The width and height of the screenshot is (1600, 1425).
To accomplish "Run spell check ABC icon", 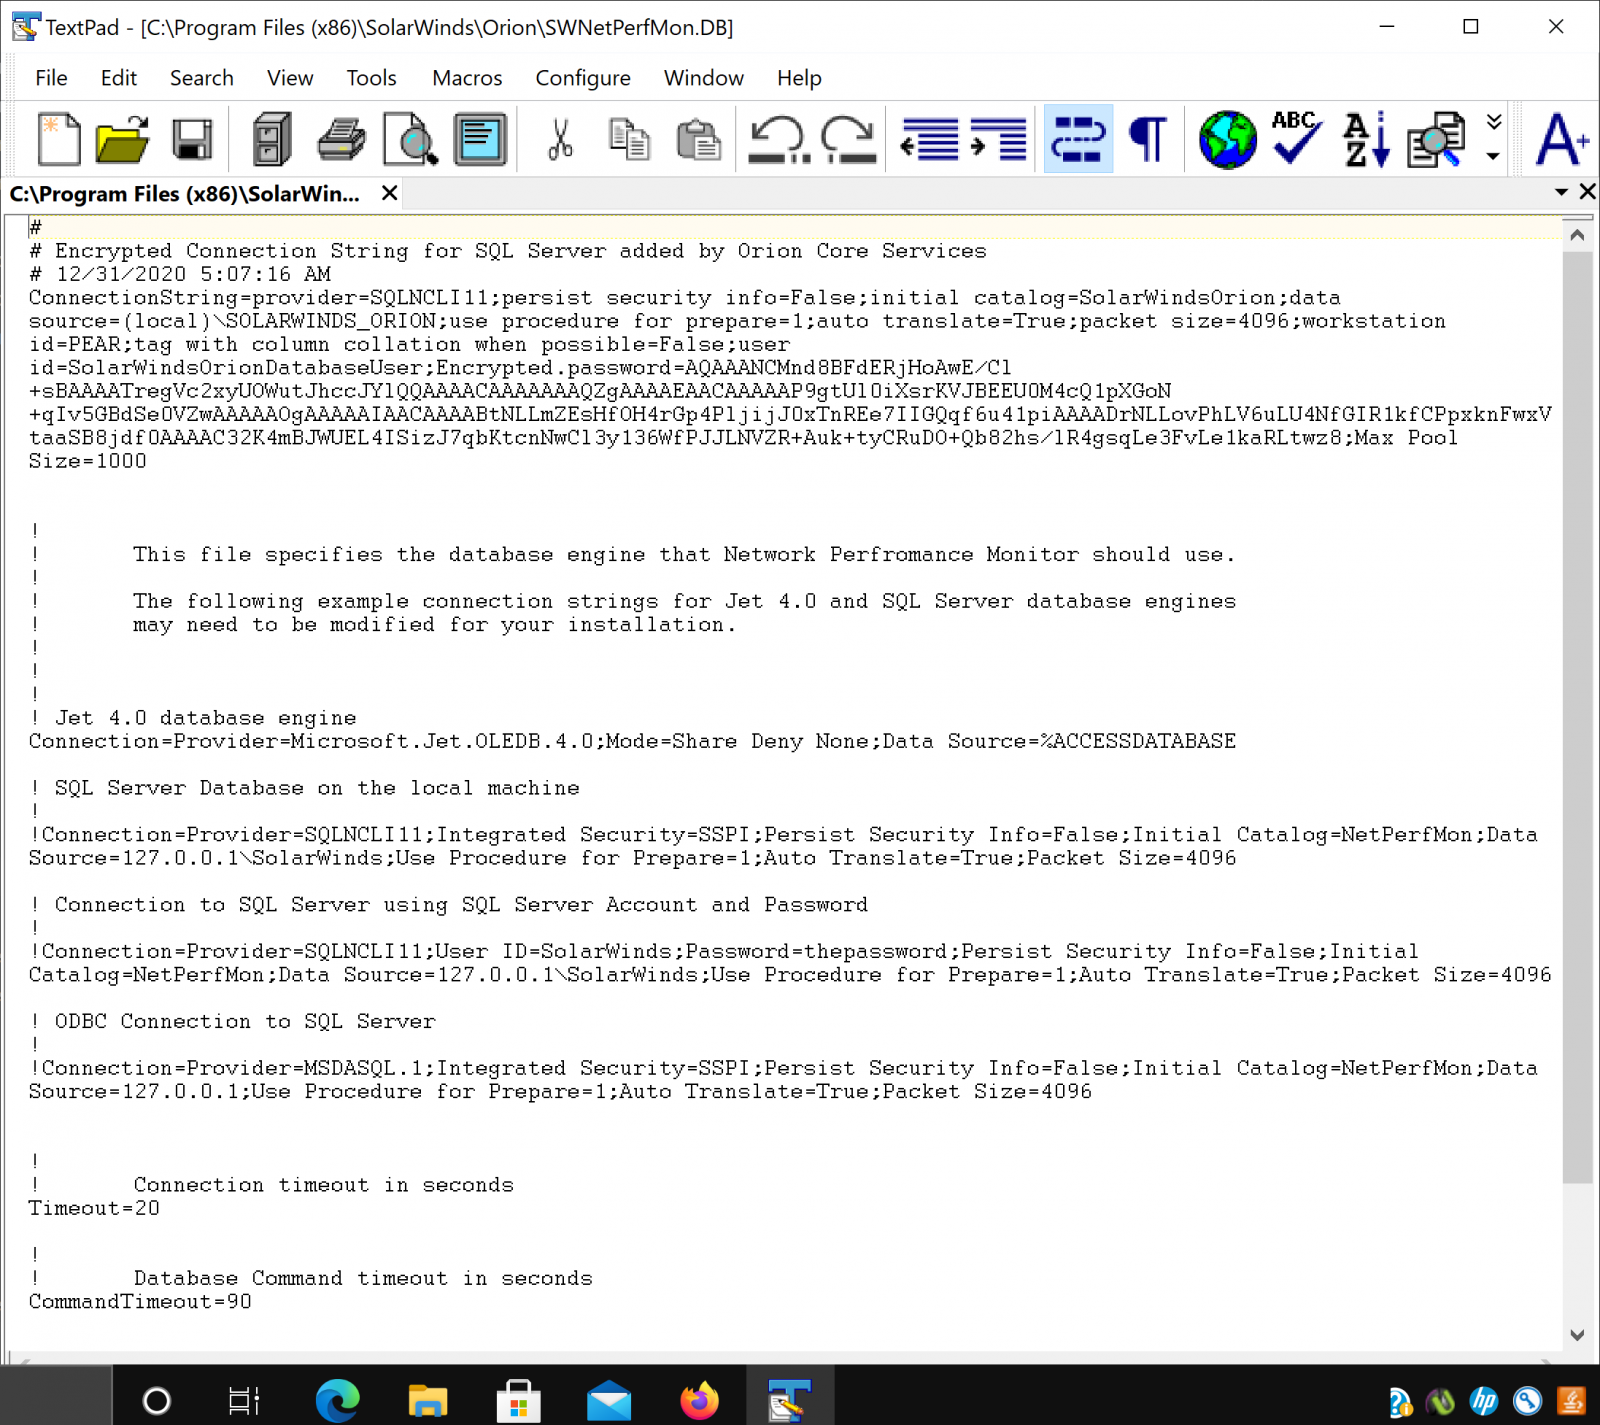I will pos(1296,139).
